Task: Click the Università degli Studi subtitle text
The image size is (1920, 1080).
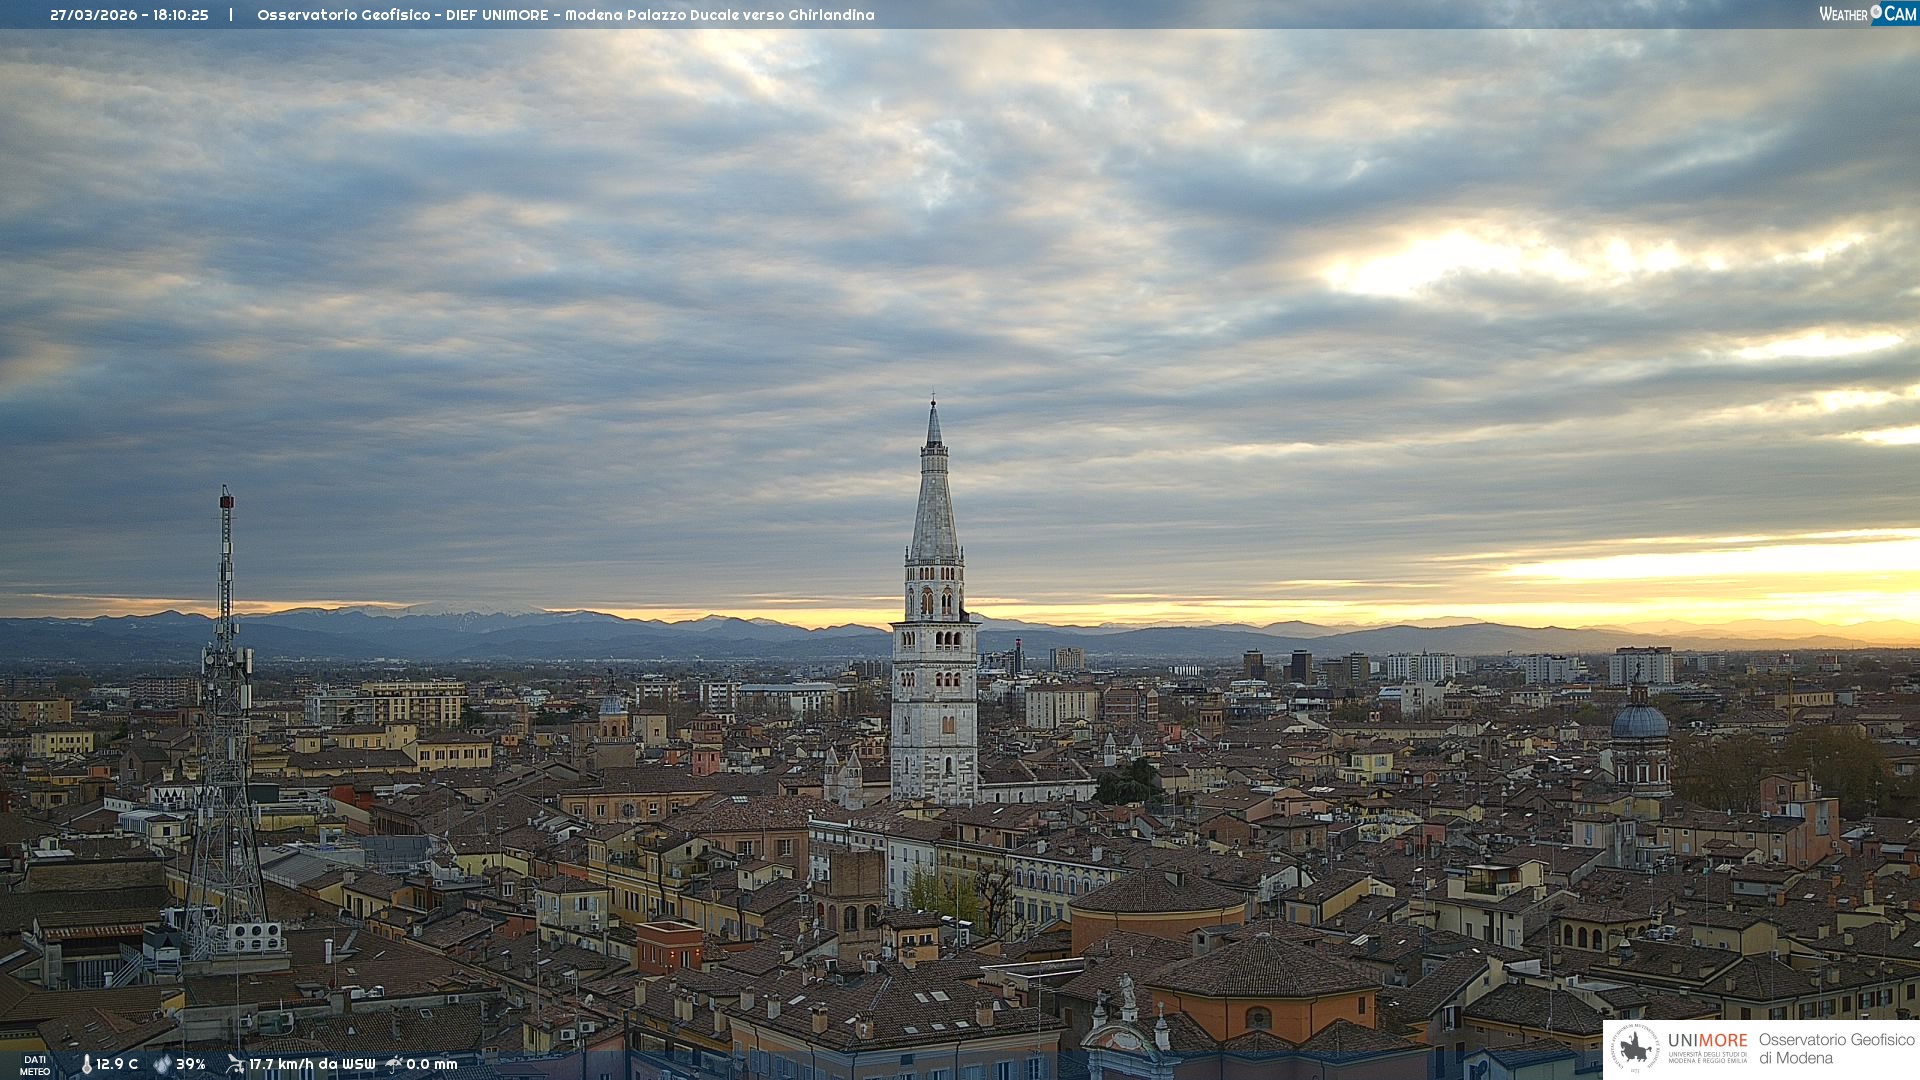Action: [x=1707, y=1057]
